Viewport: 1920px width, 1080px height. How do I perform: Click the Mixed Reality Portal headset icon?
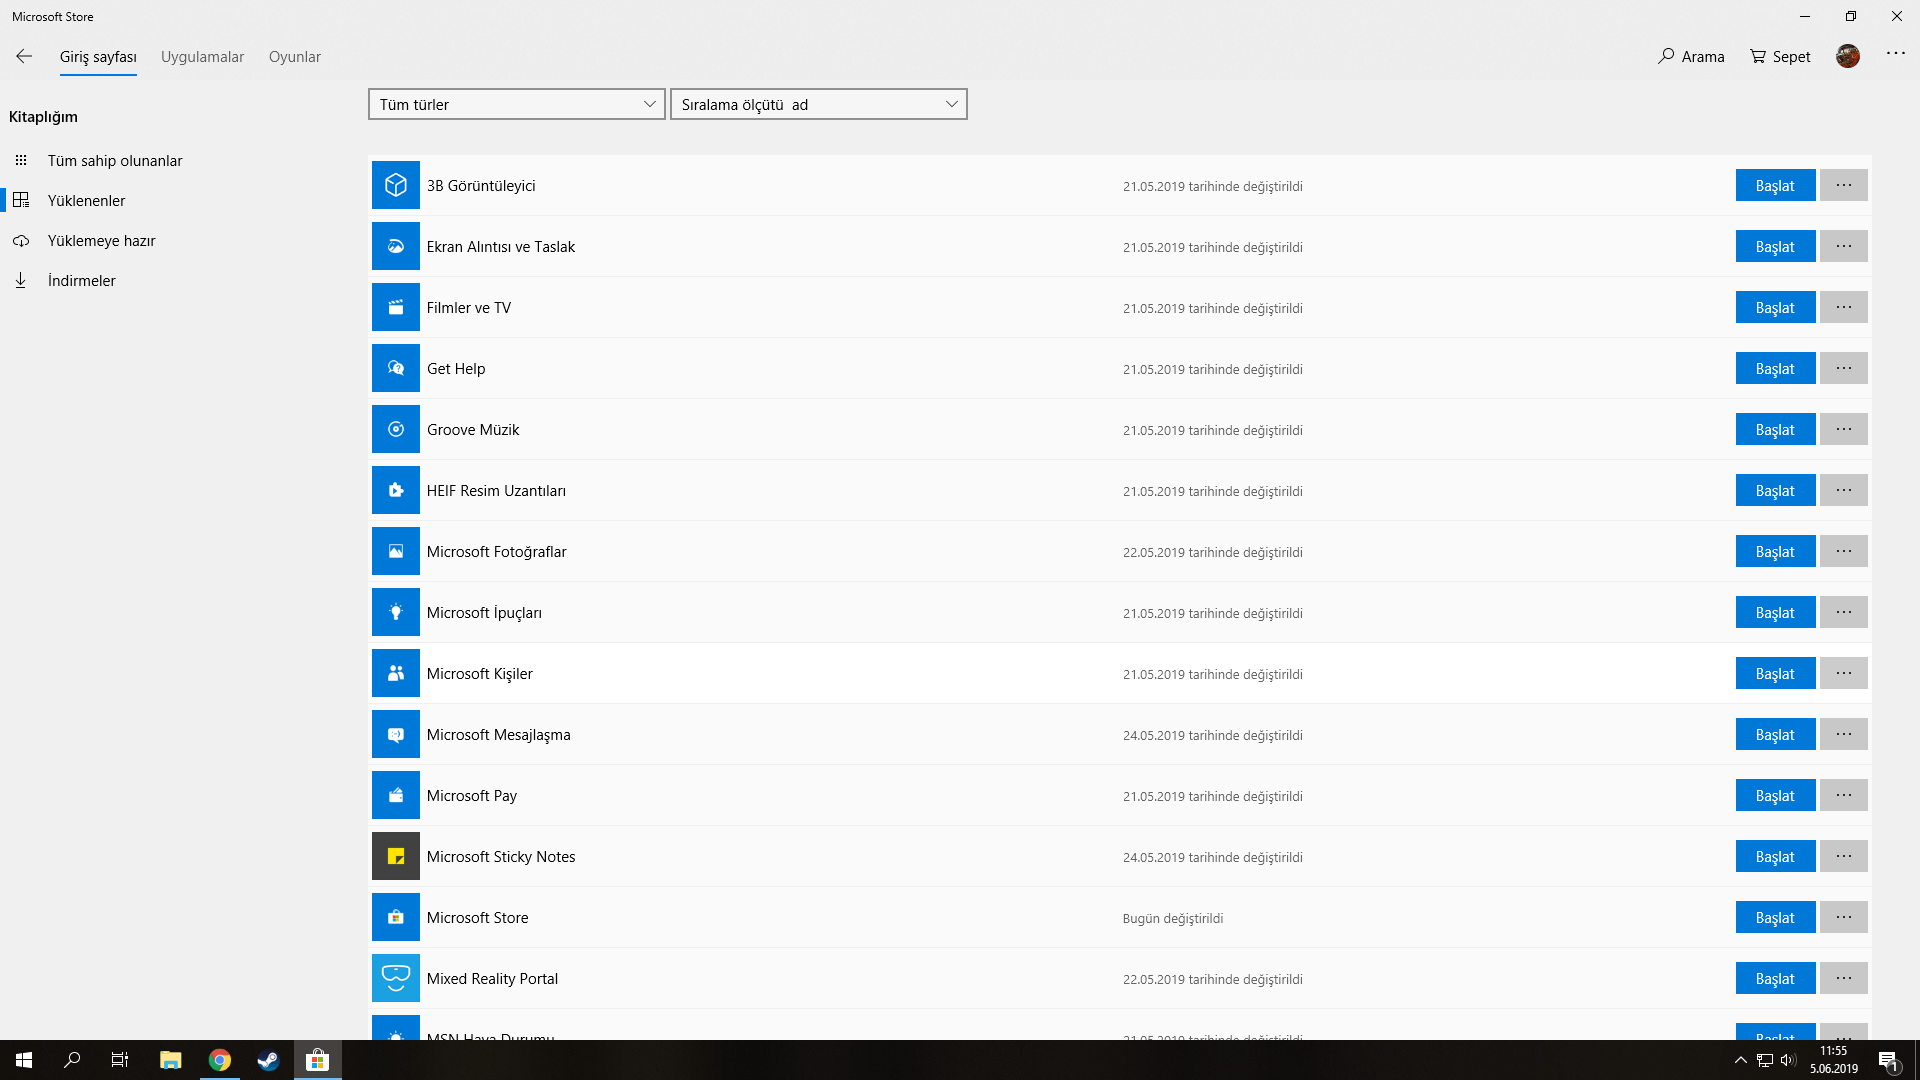[395, 979]
